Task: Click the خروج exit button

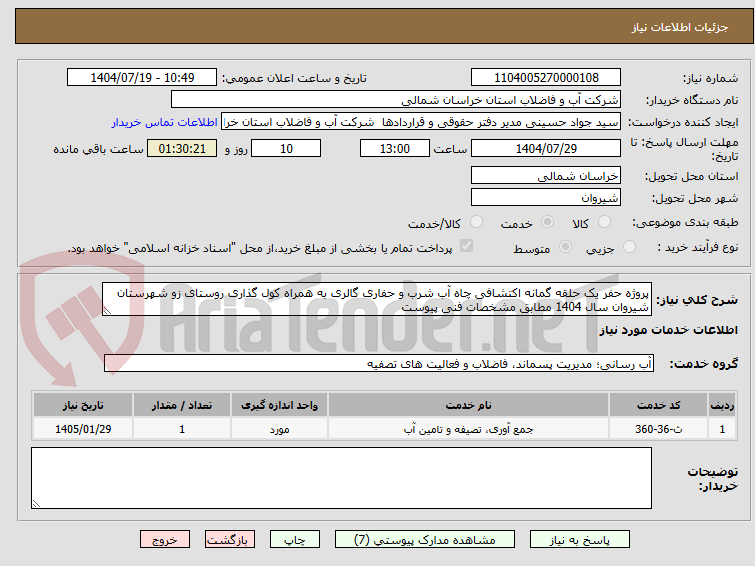Action: (165, 540)
